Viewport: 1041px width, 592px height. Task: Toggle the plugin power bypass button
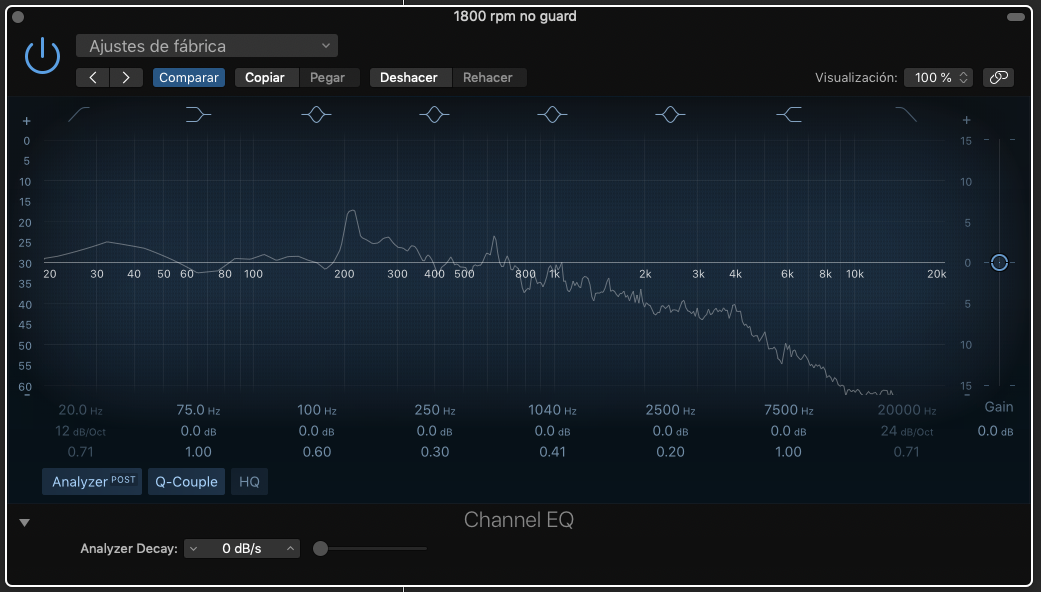point(42,56)
